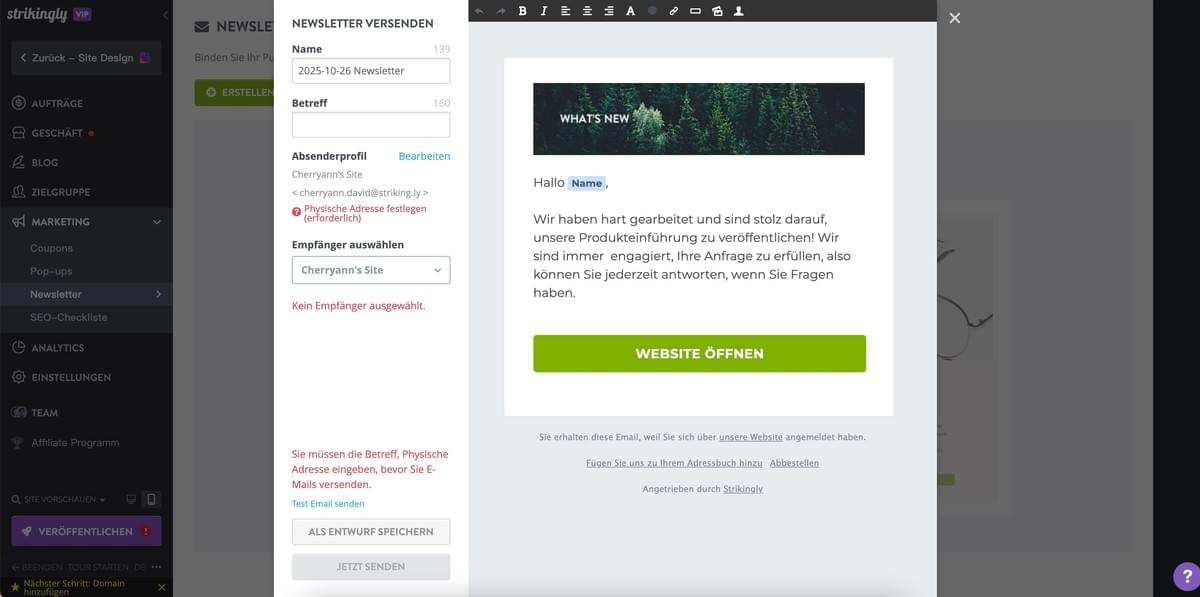1200x597 pixels.
Task: Open the SITE VORSCHAUEN dropdown
Action: tap(56, 498)
